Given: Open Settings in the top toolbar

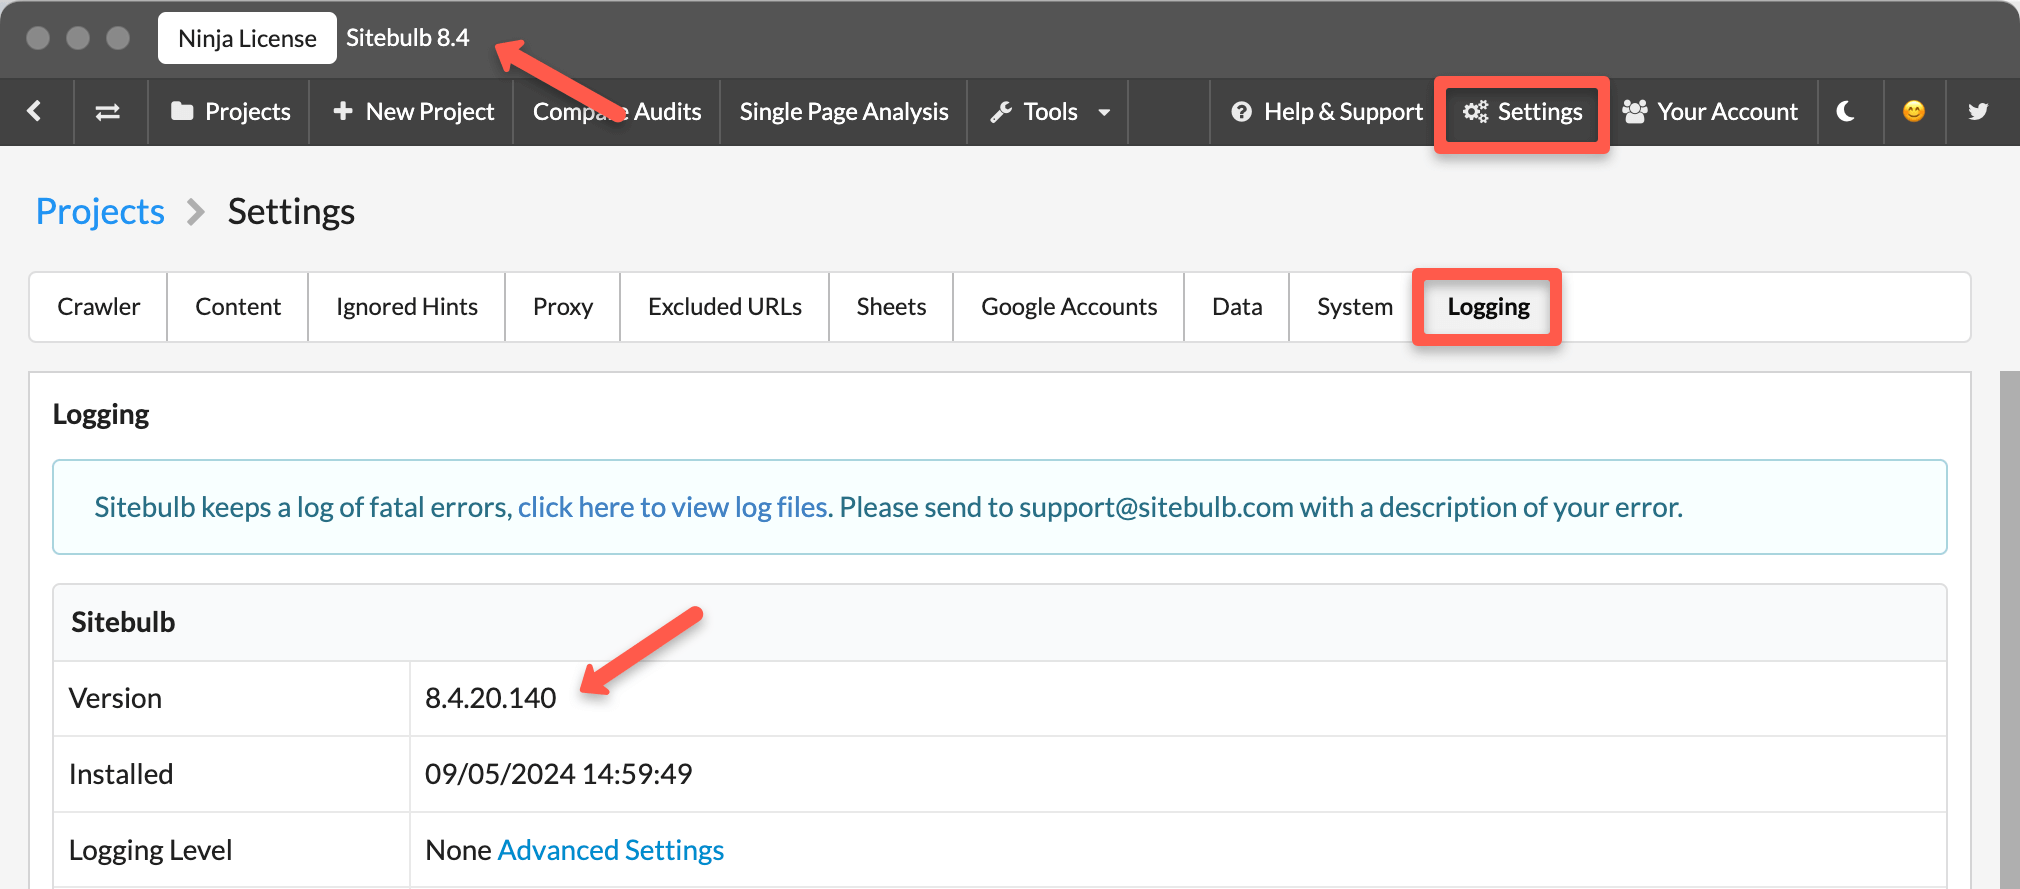Looking at the screenshot, I should tap(1522, 111).
